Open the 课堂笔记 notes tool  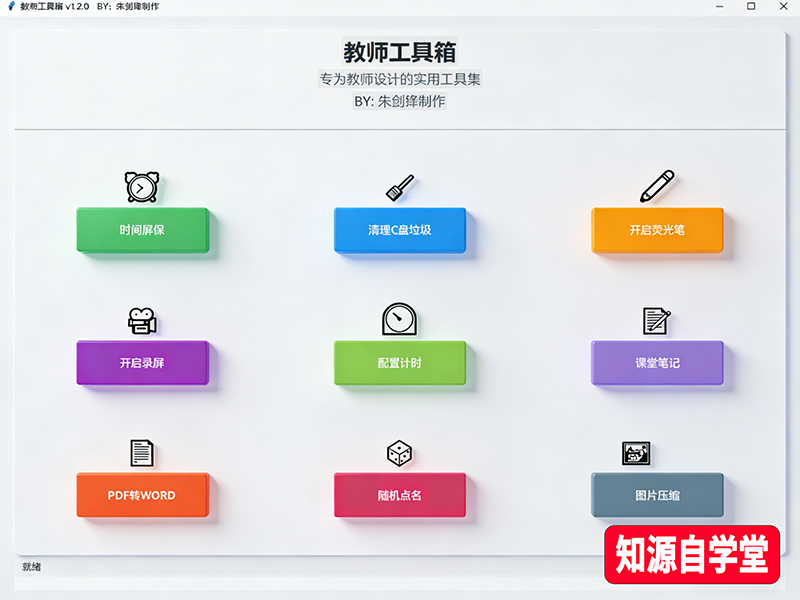pos(657,363)
